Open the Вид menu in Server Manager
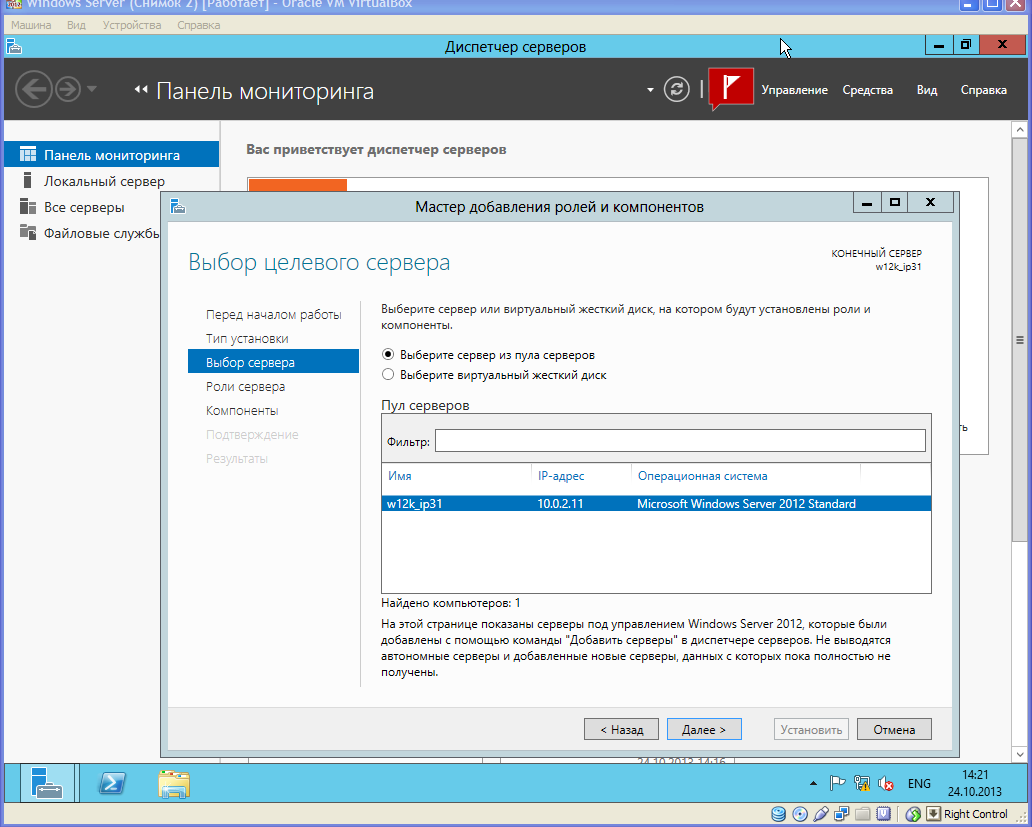Viewport: 1032px width, 827px height. click(x=927, y=90)
